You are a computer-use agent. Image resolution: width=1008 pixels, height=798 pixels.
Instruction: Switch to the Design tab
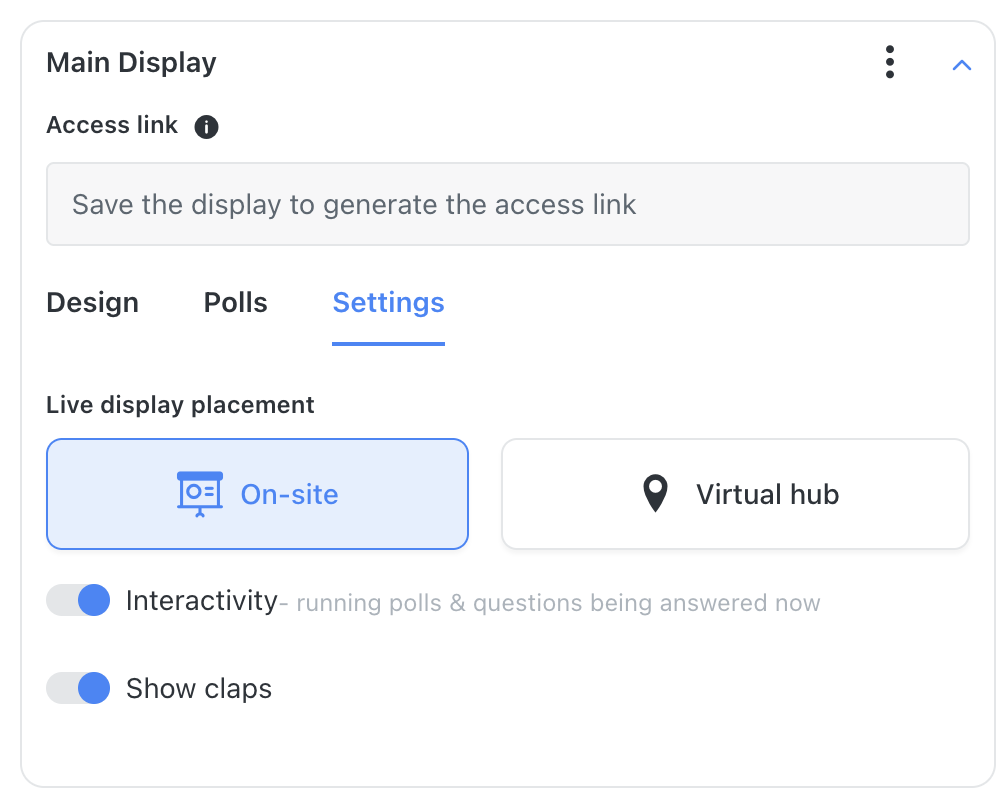93,302
